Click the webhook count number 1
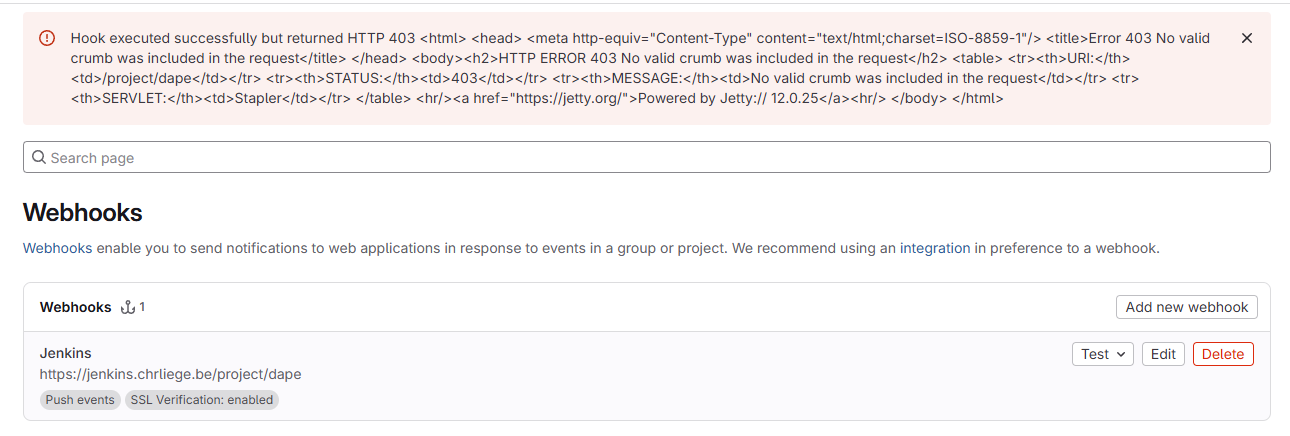Screen dimensions: 1290x436 point(142,307)
